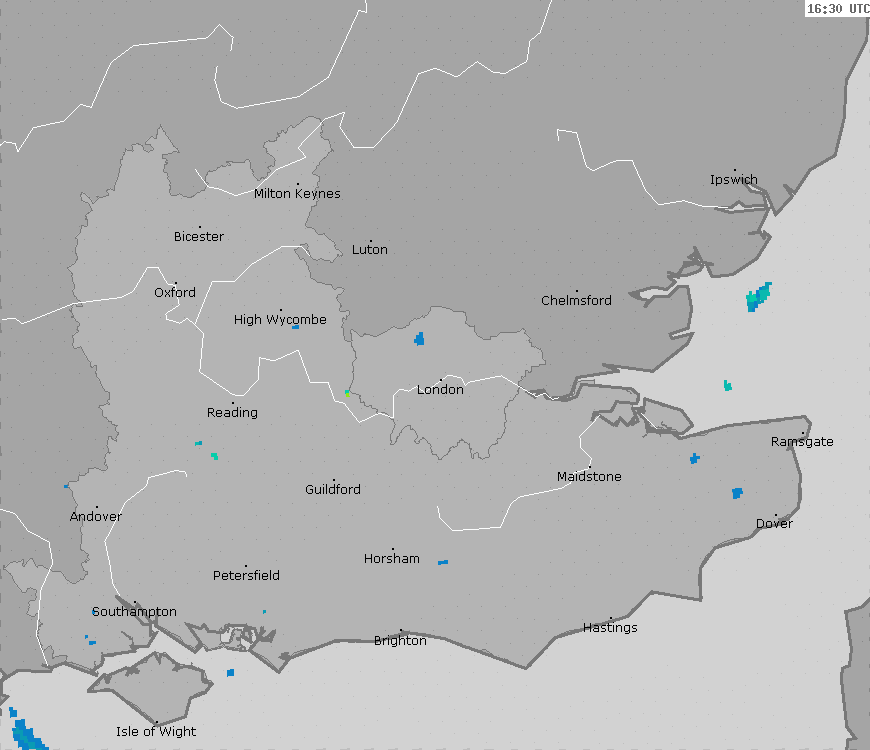The height and width of the screenshot is (750, 870).
Task: Click the Brighton city label
Action: point(400,640)
